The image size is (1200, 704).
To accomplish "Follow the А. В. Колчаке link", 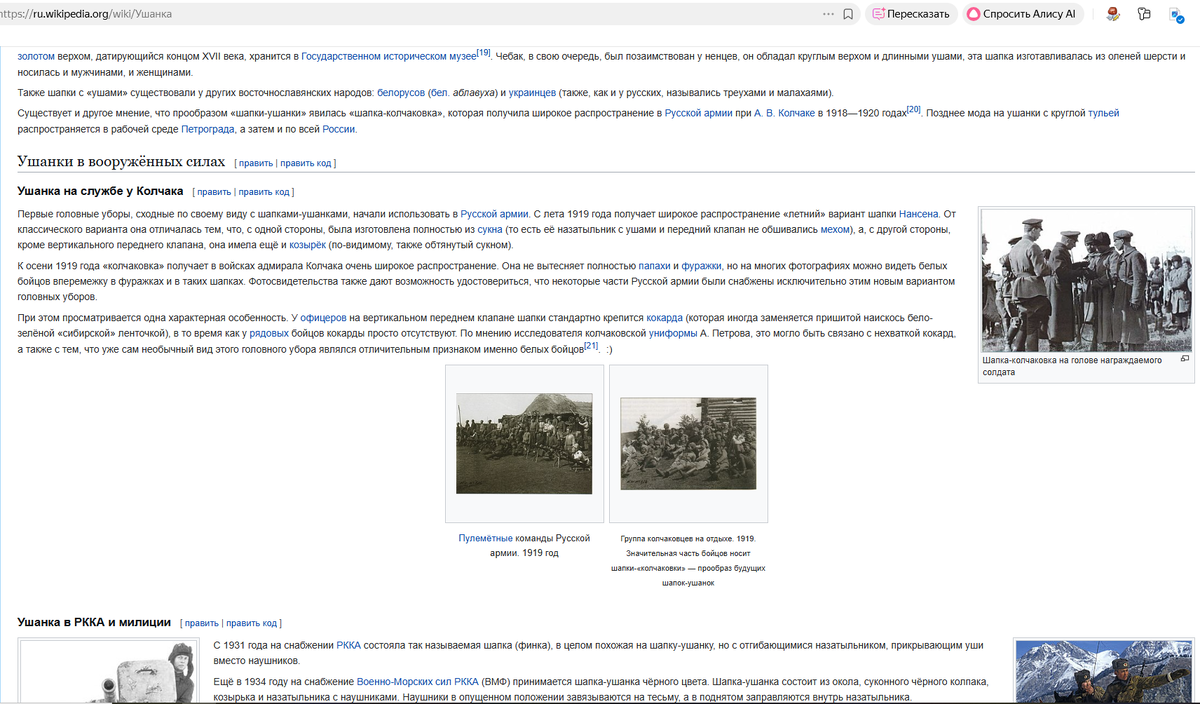I will [x=783, y=113].
